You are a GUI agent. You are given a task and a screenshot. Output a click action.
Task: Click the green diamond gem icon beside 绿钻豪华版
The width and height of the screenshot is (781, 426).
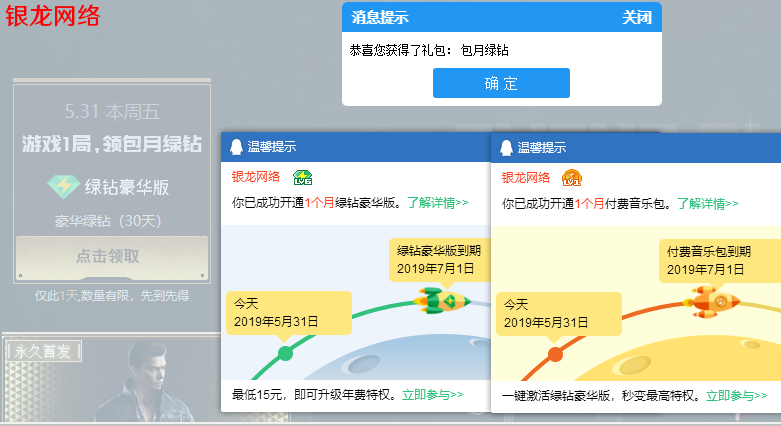(63, 187)
